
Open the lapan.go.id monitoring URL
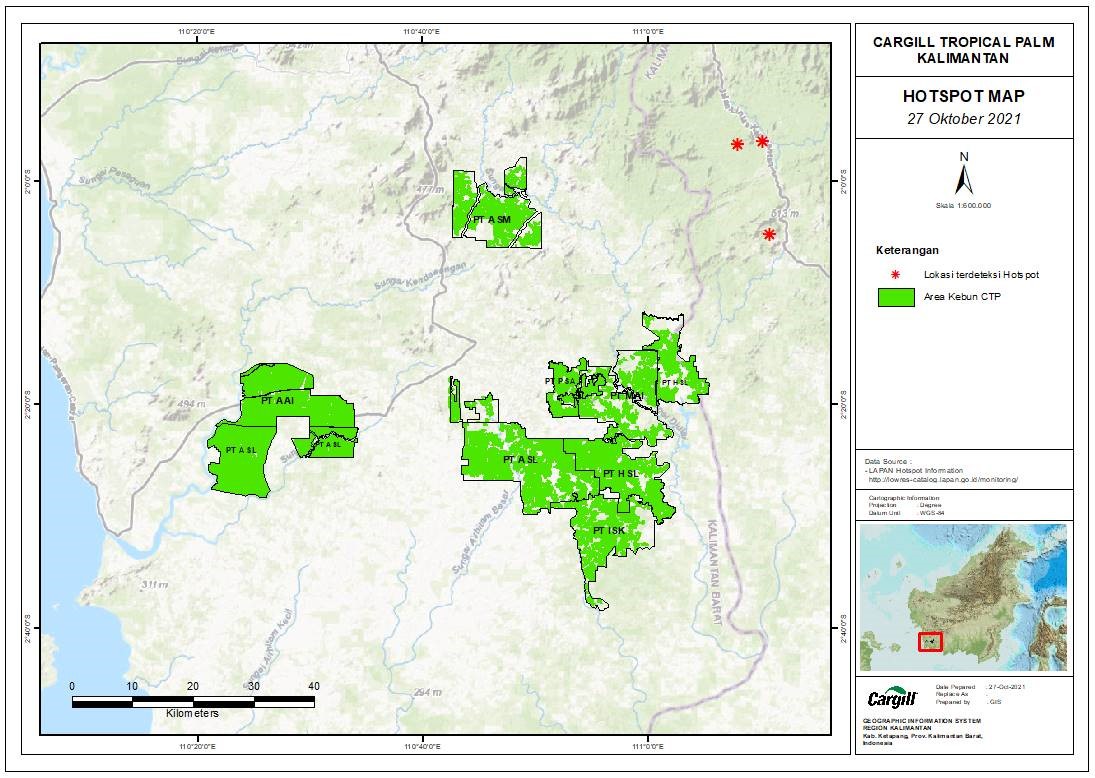[943, 480]
